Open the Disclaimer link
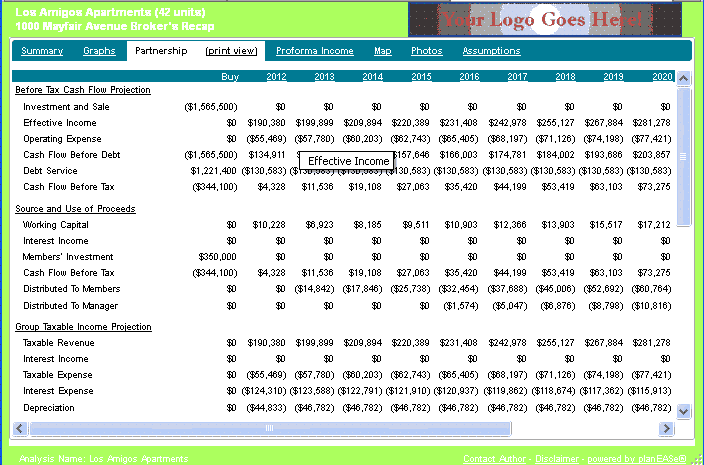The height and width of the screenshot is (465, 704). pos(557,459)
